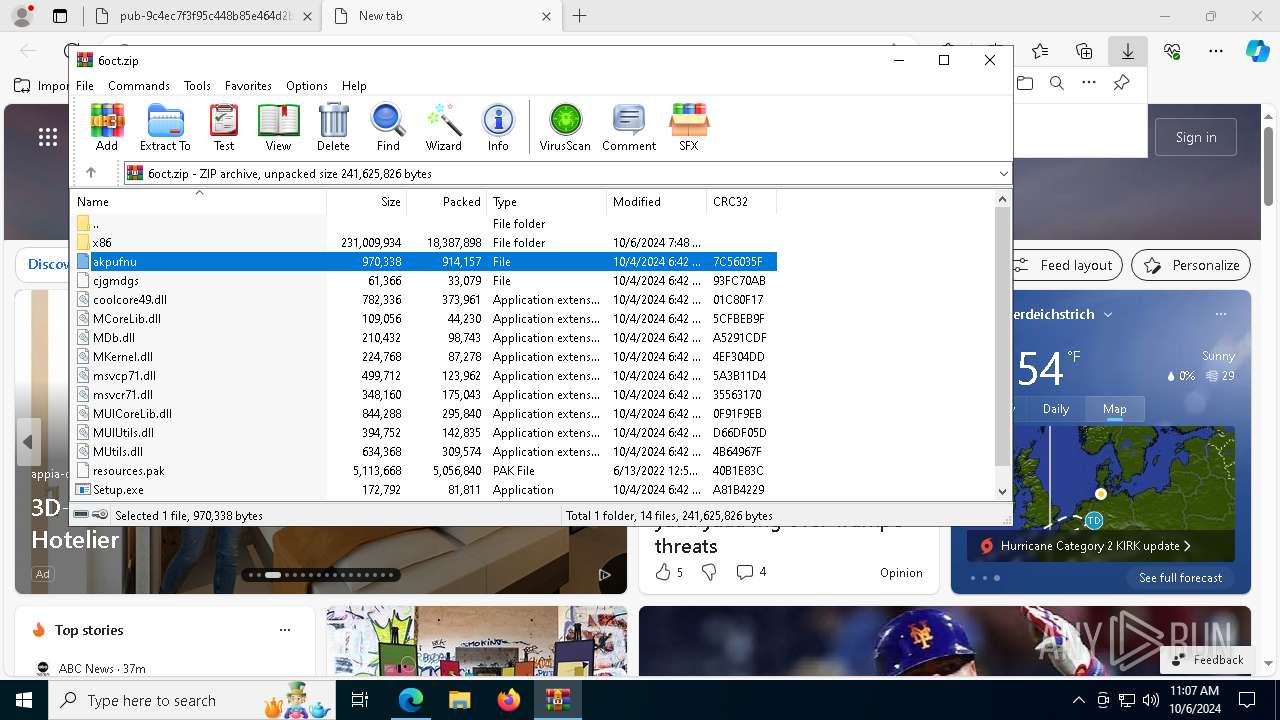This screenshot has height=720, width=1280.
Task: Launch the Wizard tool
Action: (x=443, y=127)
